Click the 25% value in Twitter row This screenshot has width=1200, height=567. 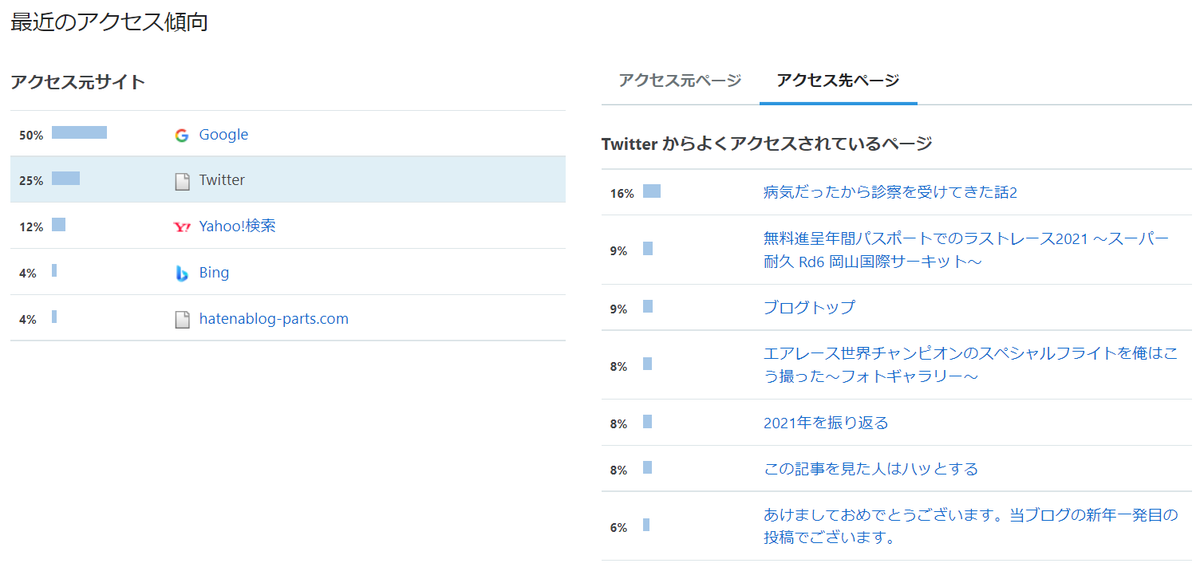[31, 181]
